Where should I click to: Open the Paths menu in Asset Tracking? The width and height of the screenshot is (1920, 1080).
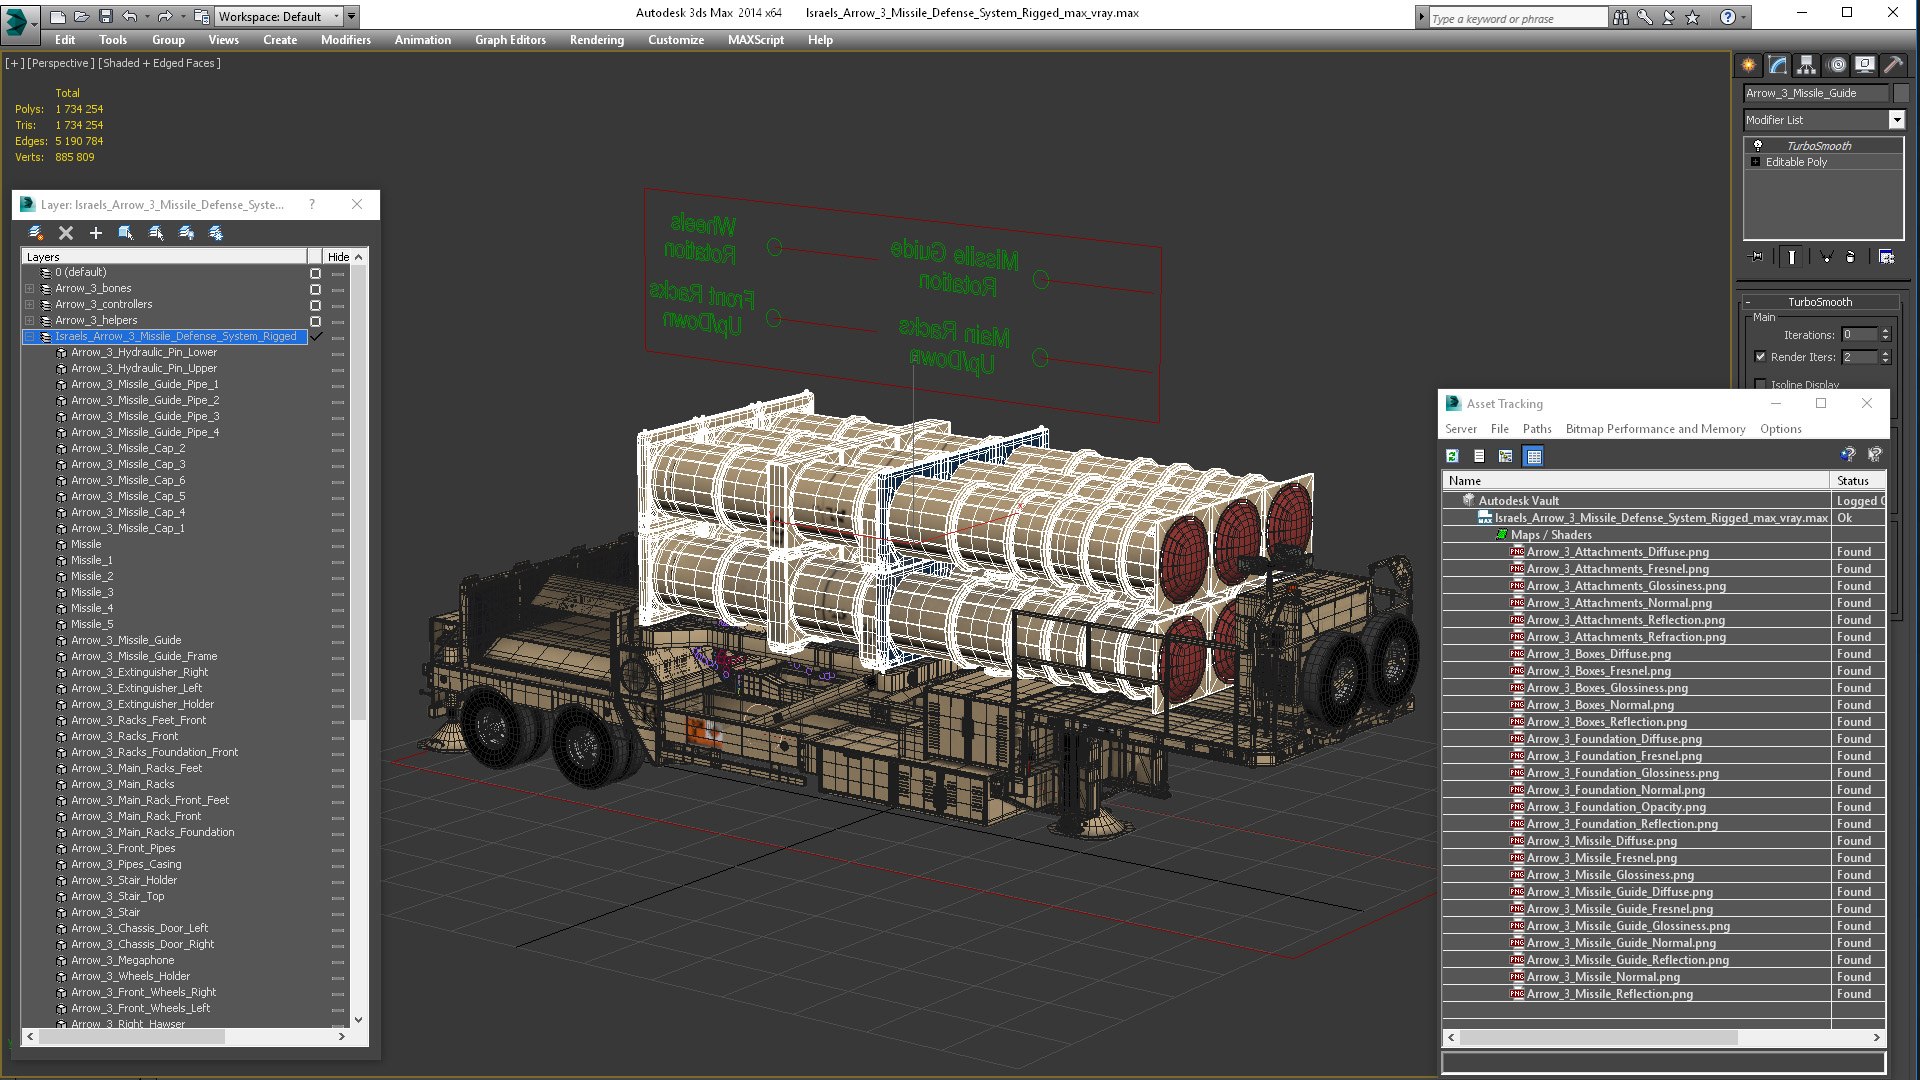[x=1537, y=429]
